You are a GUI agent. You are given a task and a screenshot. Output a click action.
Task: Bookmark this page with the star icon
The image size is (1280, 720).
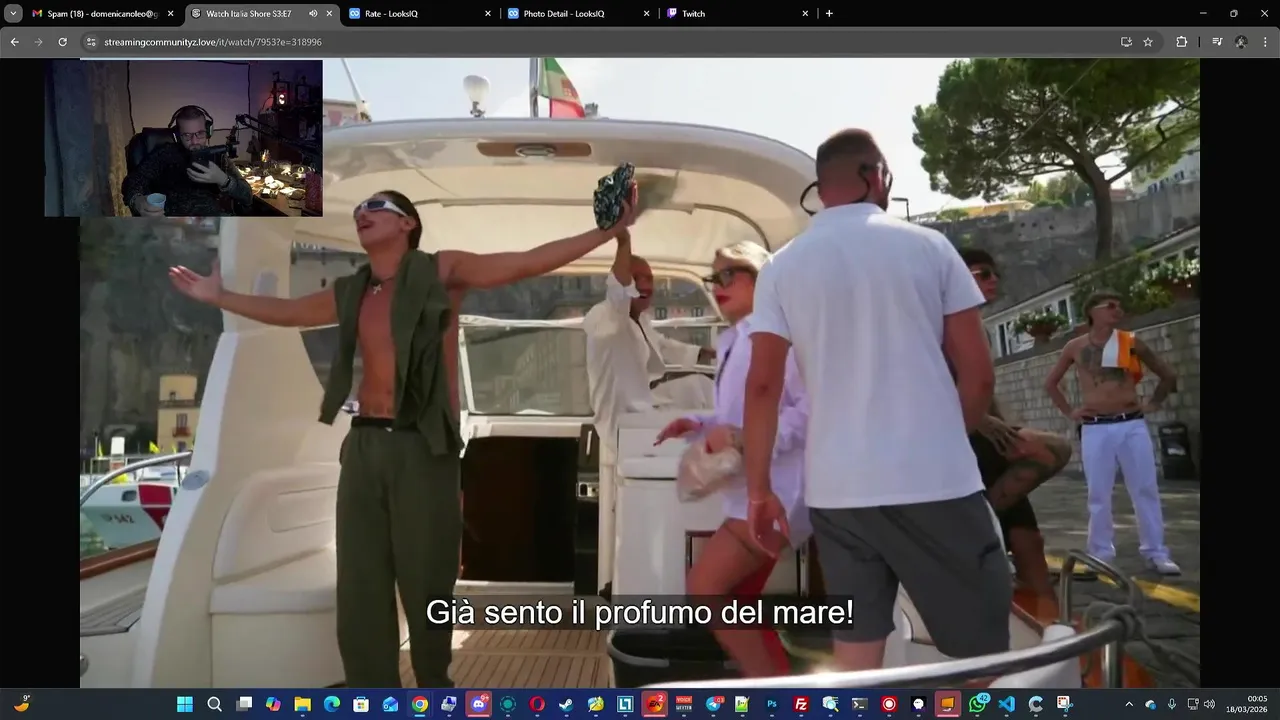tap(1148, 42)
